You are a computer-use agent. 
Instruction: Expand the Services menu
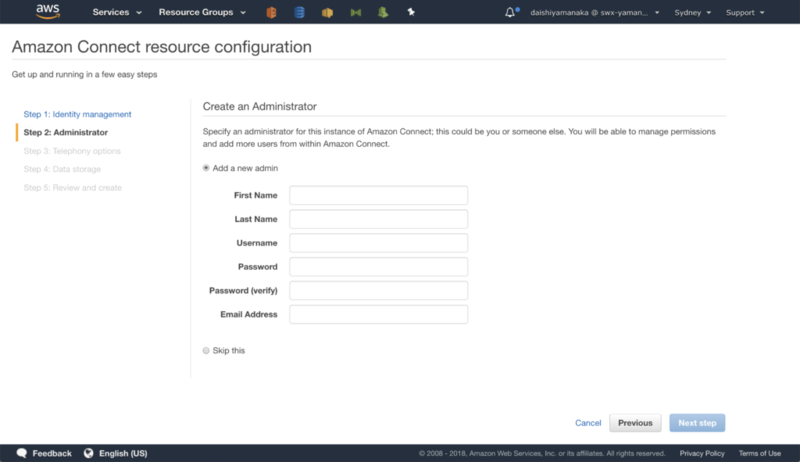117,12
